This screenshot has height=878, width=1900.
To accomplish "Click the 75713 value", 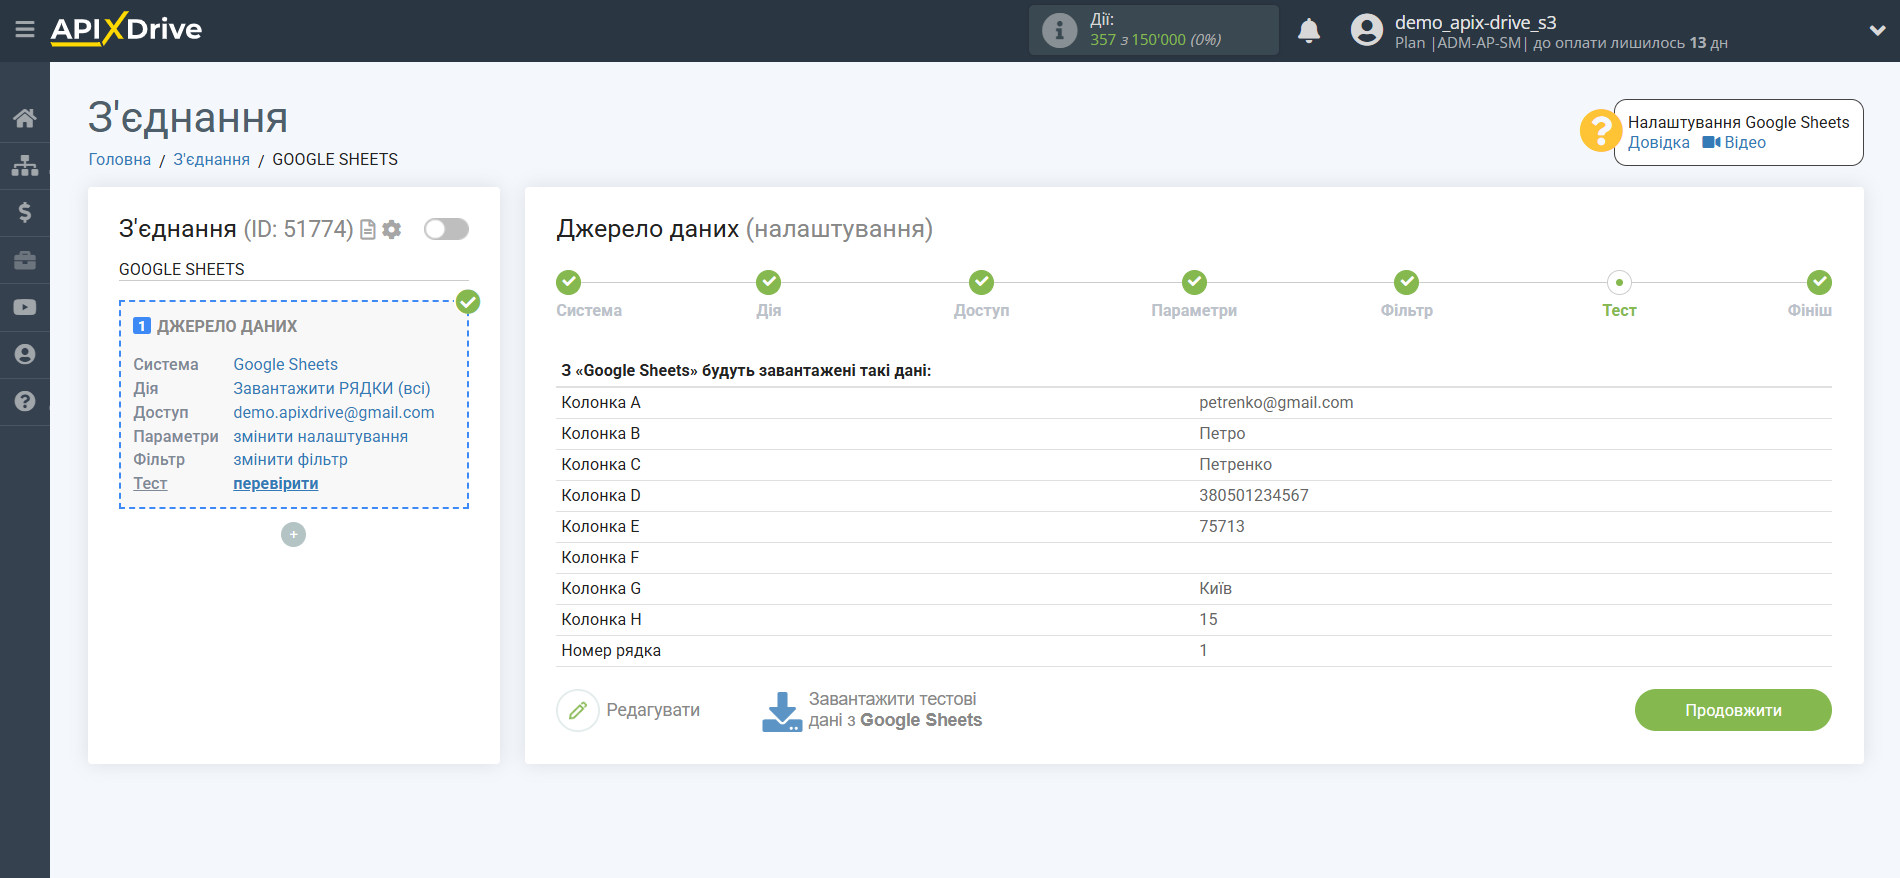I will (x=1222, y=526).
